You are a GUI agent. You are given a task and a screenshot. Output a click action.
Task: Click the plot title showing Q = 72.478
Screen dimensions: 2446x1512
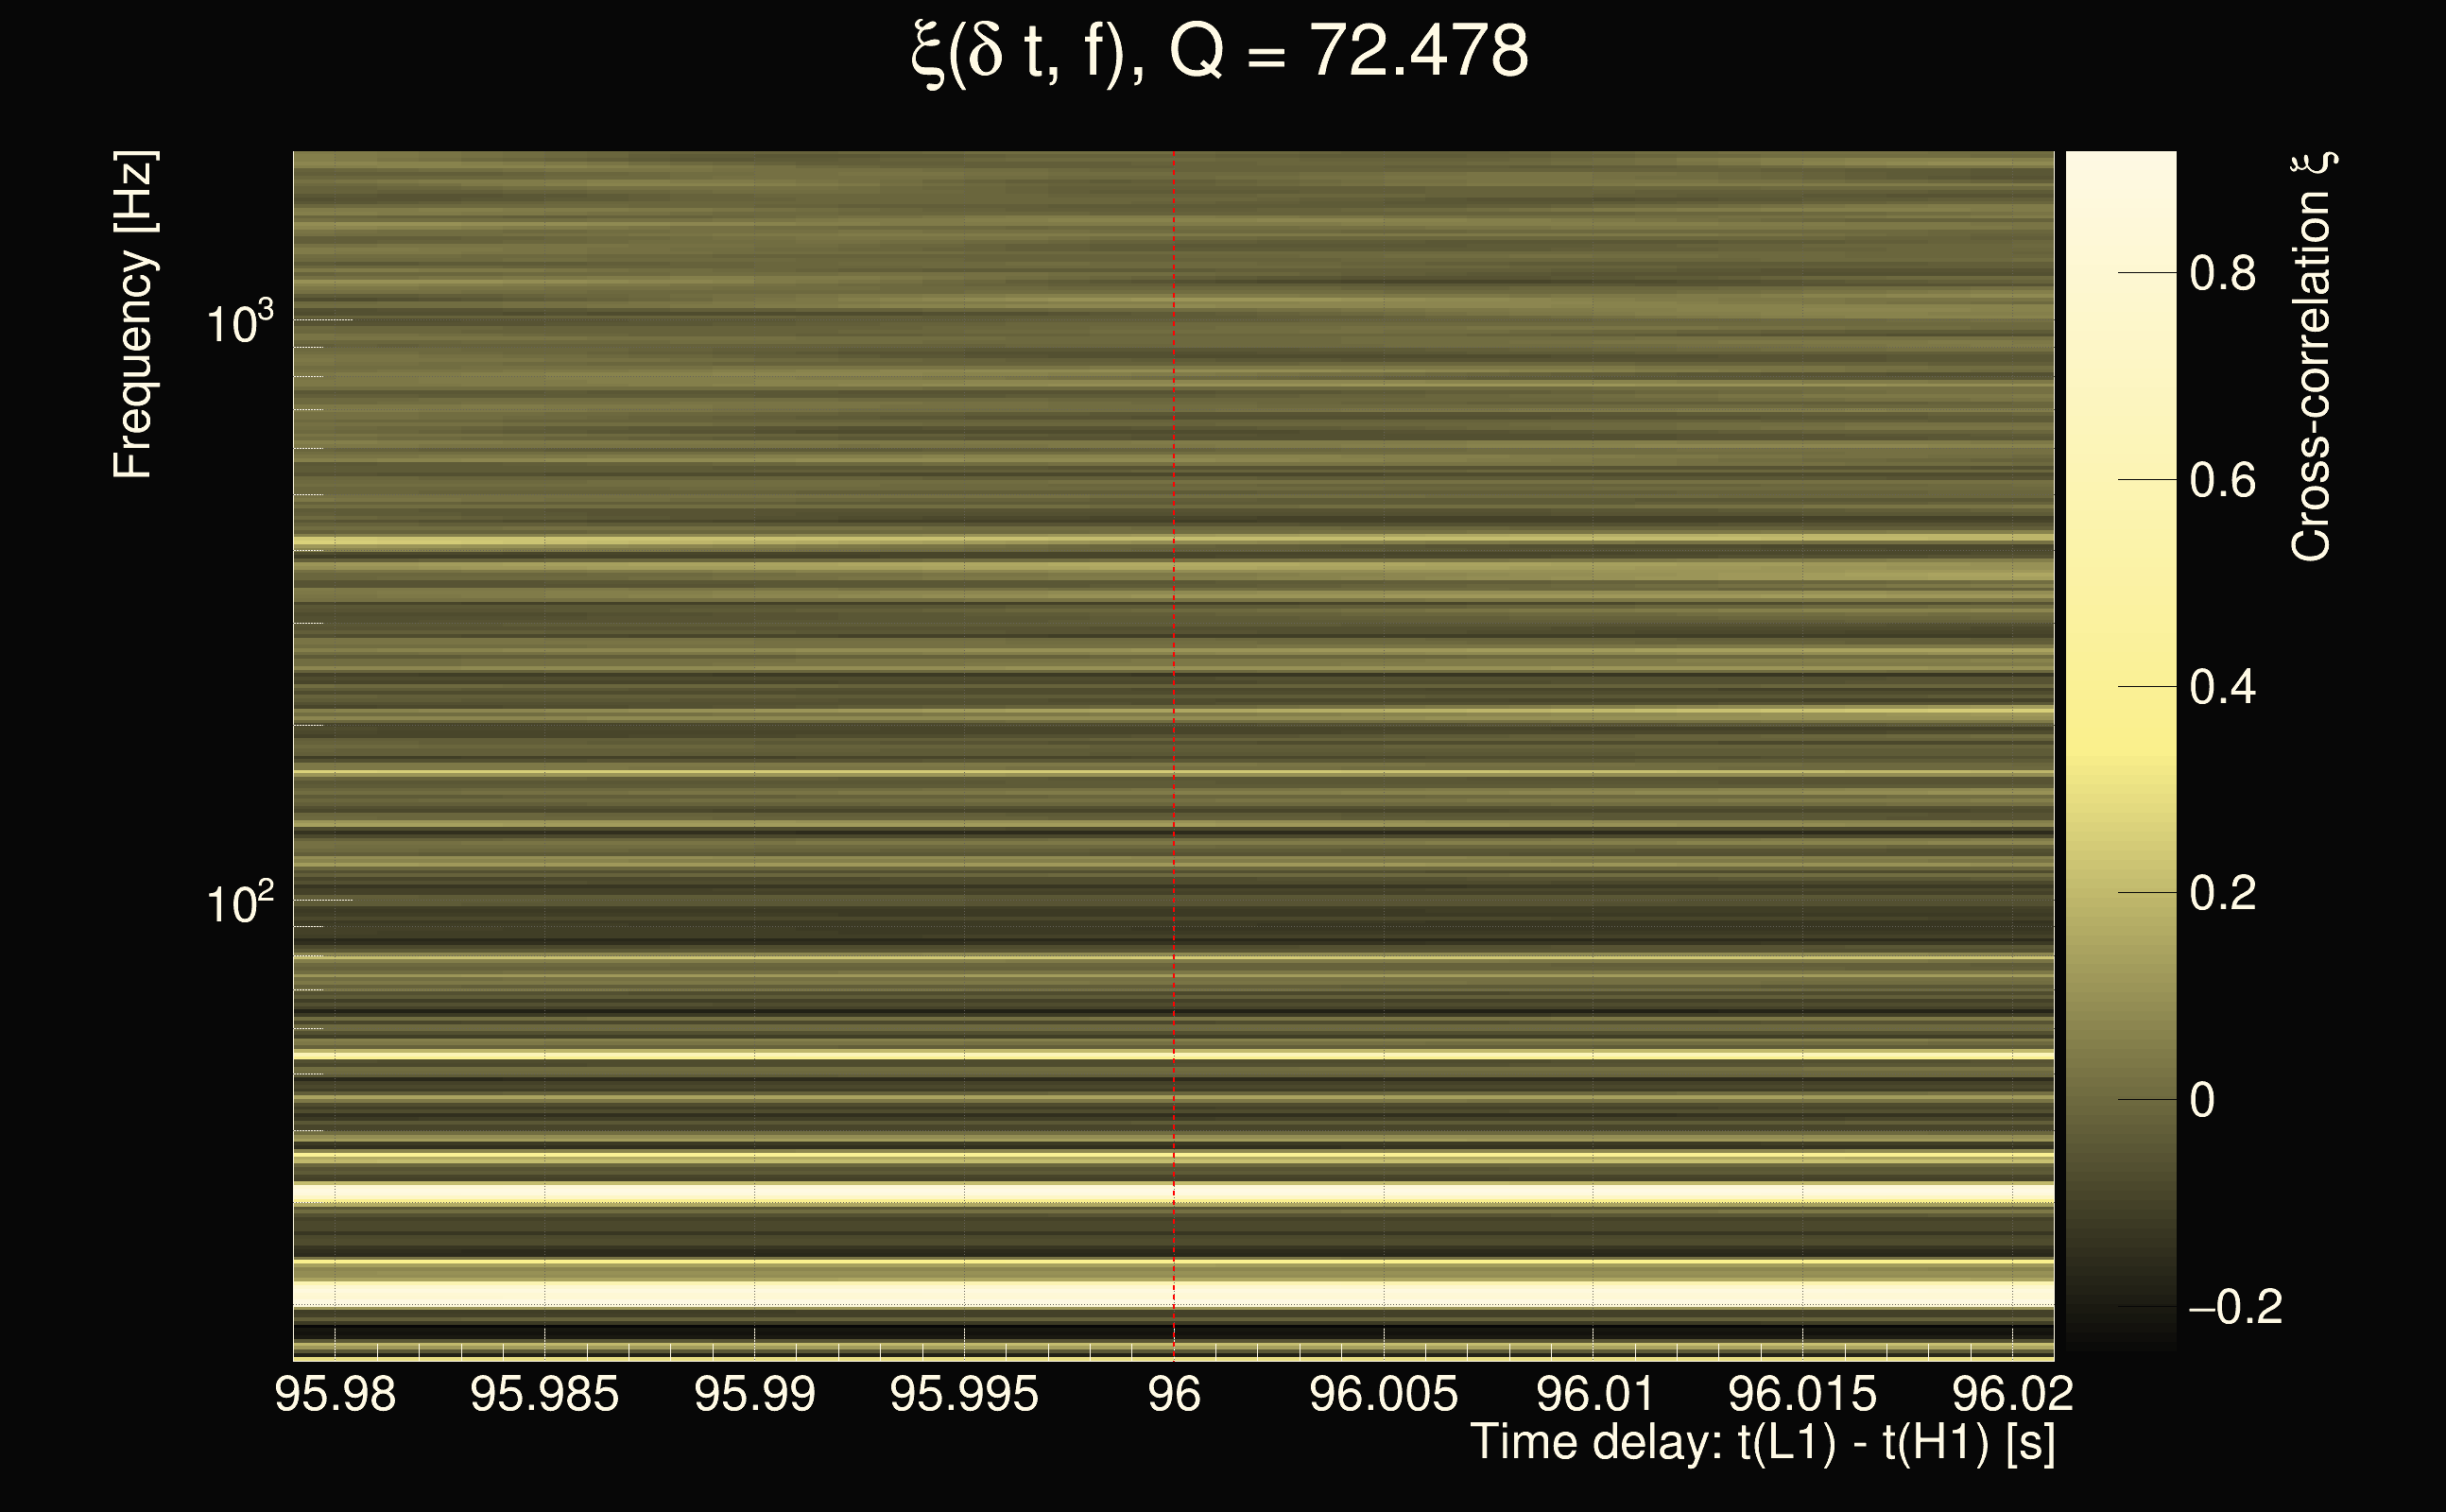pyautogui.click(x=1220, y=52)
